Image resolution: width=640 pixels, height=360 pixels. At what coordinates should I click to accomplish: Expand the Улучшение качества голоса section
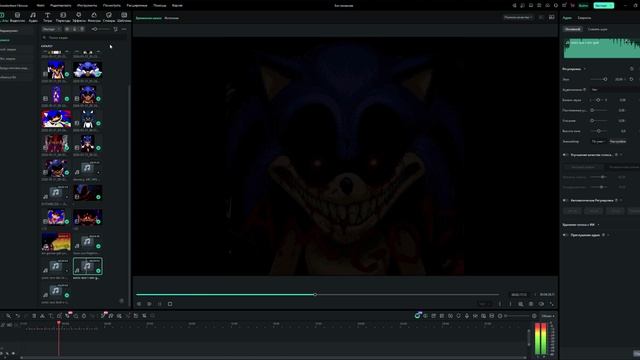click(621, 155)
